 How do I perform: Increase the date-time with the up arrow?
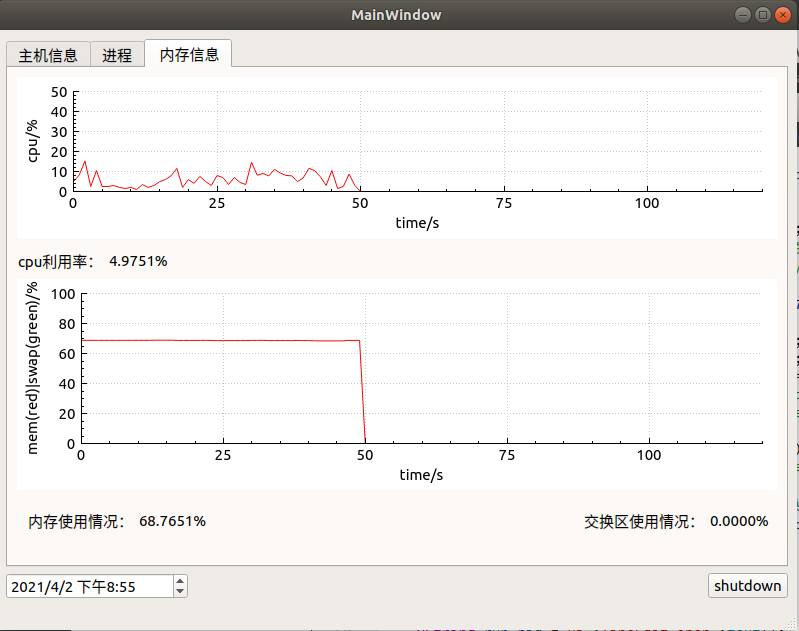click(180, 581)
